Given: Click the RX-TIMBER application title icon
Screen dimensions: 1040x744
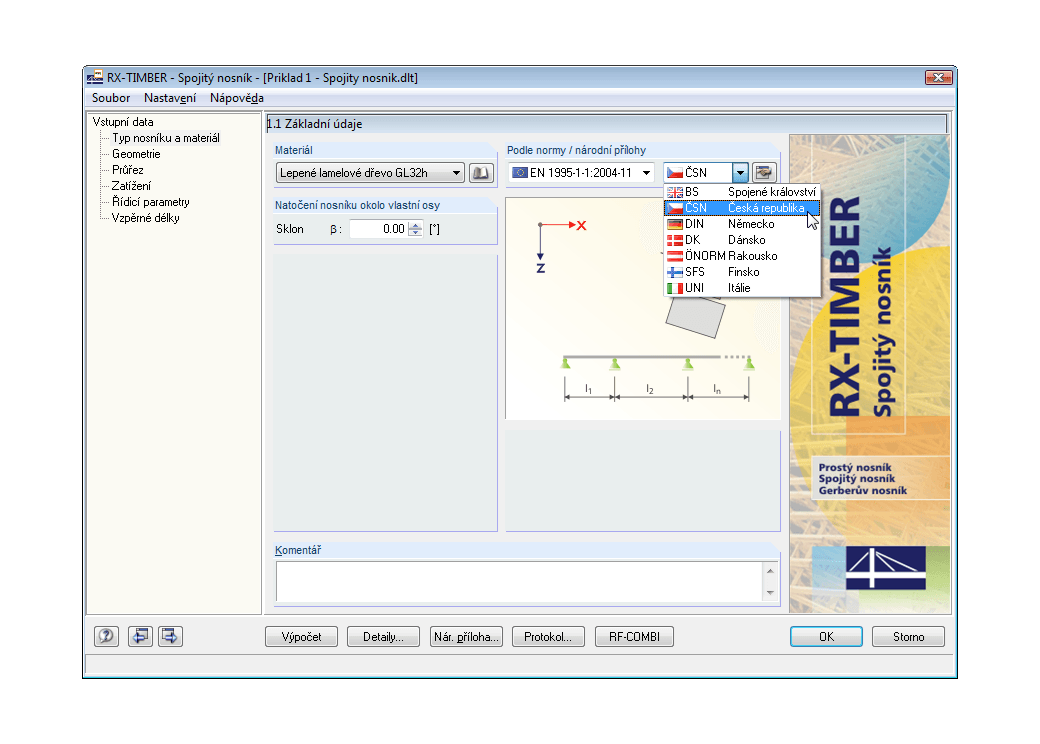Looking at the screenshot, I should 95,78.
